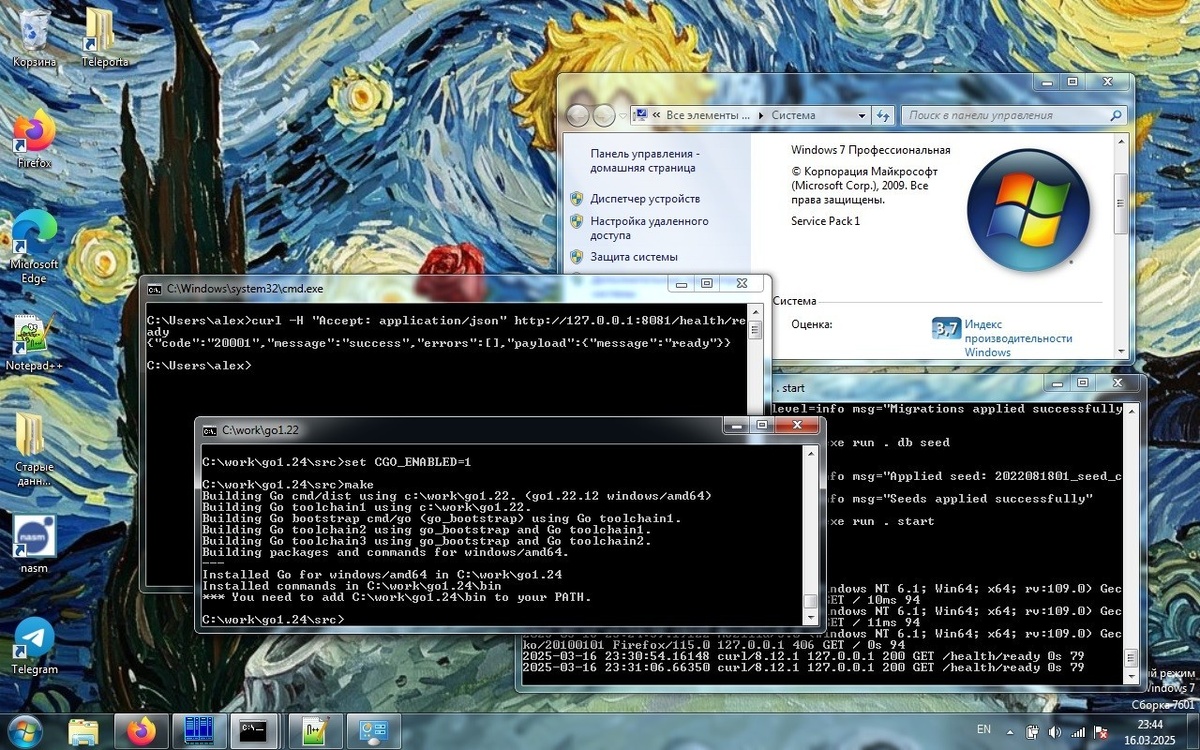Open the EN language indicator
1200x750 pixels.
[984, 729]
